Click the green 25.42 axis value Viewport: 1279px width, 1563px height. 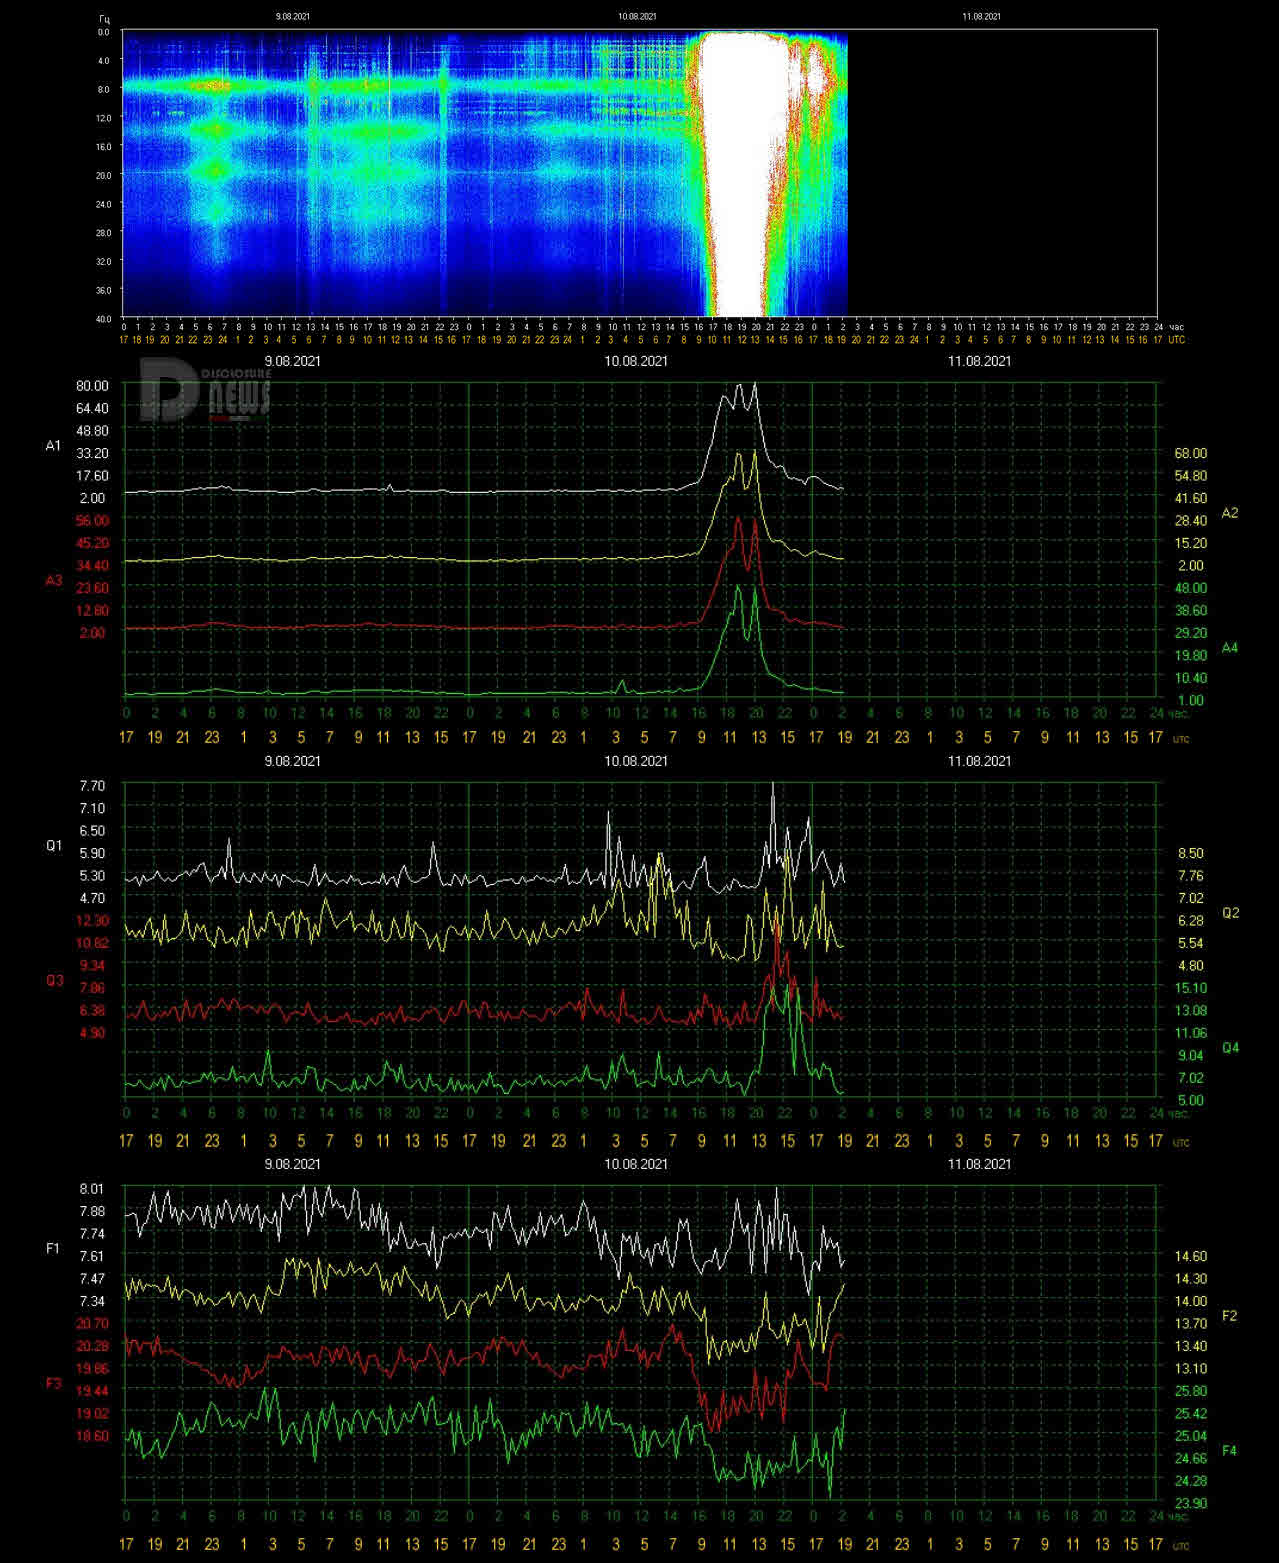coord(1190,1413)
